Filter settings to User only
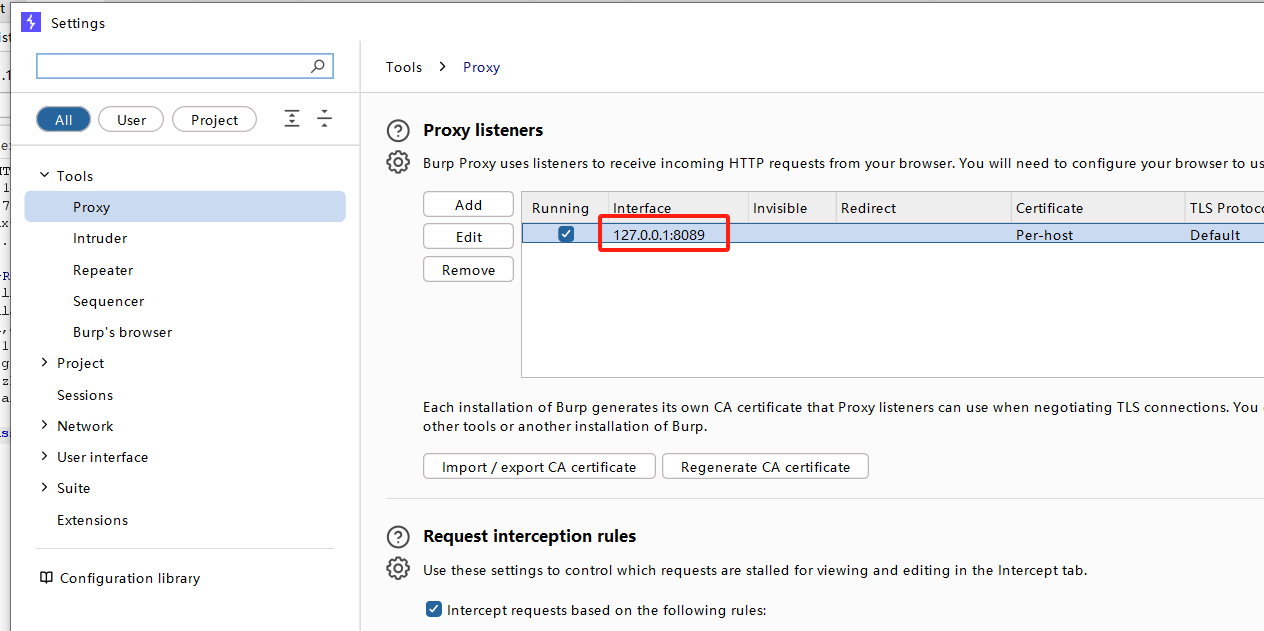 pyautogui.click(x=131, y=120)
